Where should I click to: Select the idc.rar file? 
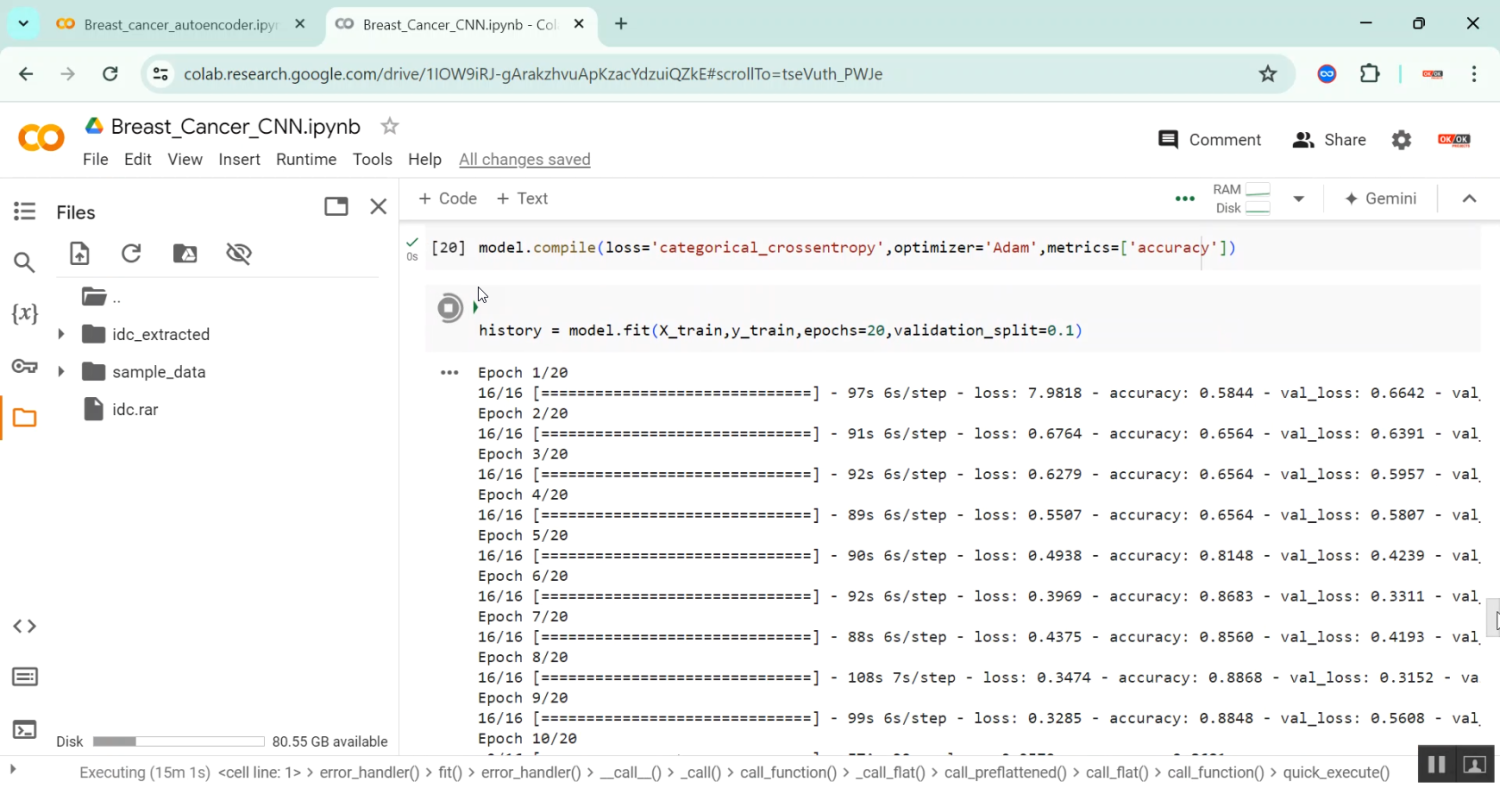(x=135, y=409)
